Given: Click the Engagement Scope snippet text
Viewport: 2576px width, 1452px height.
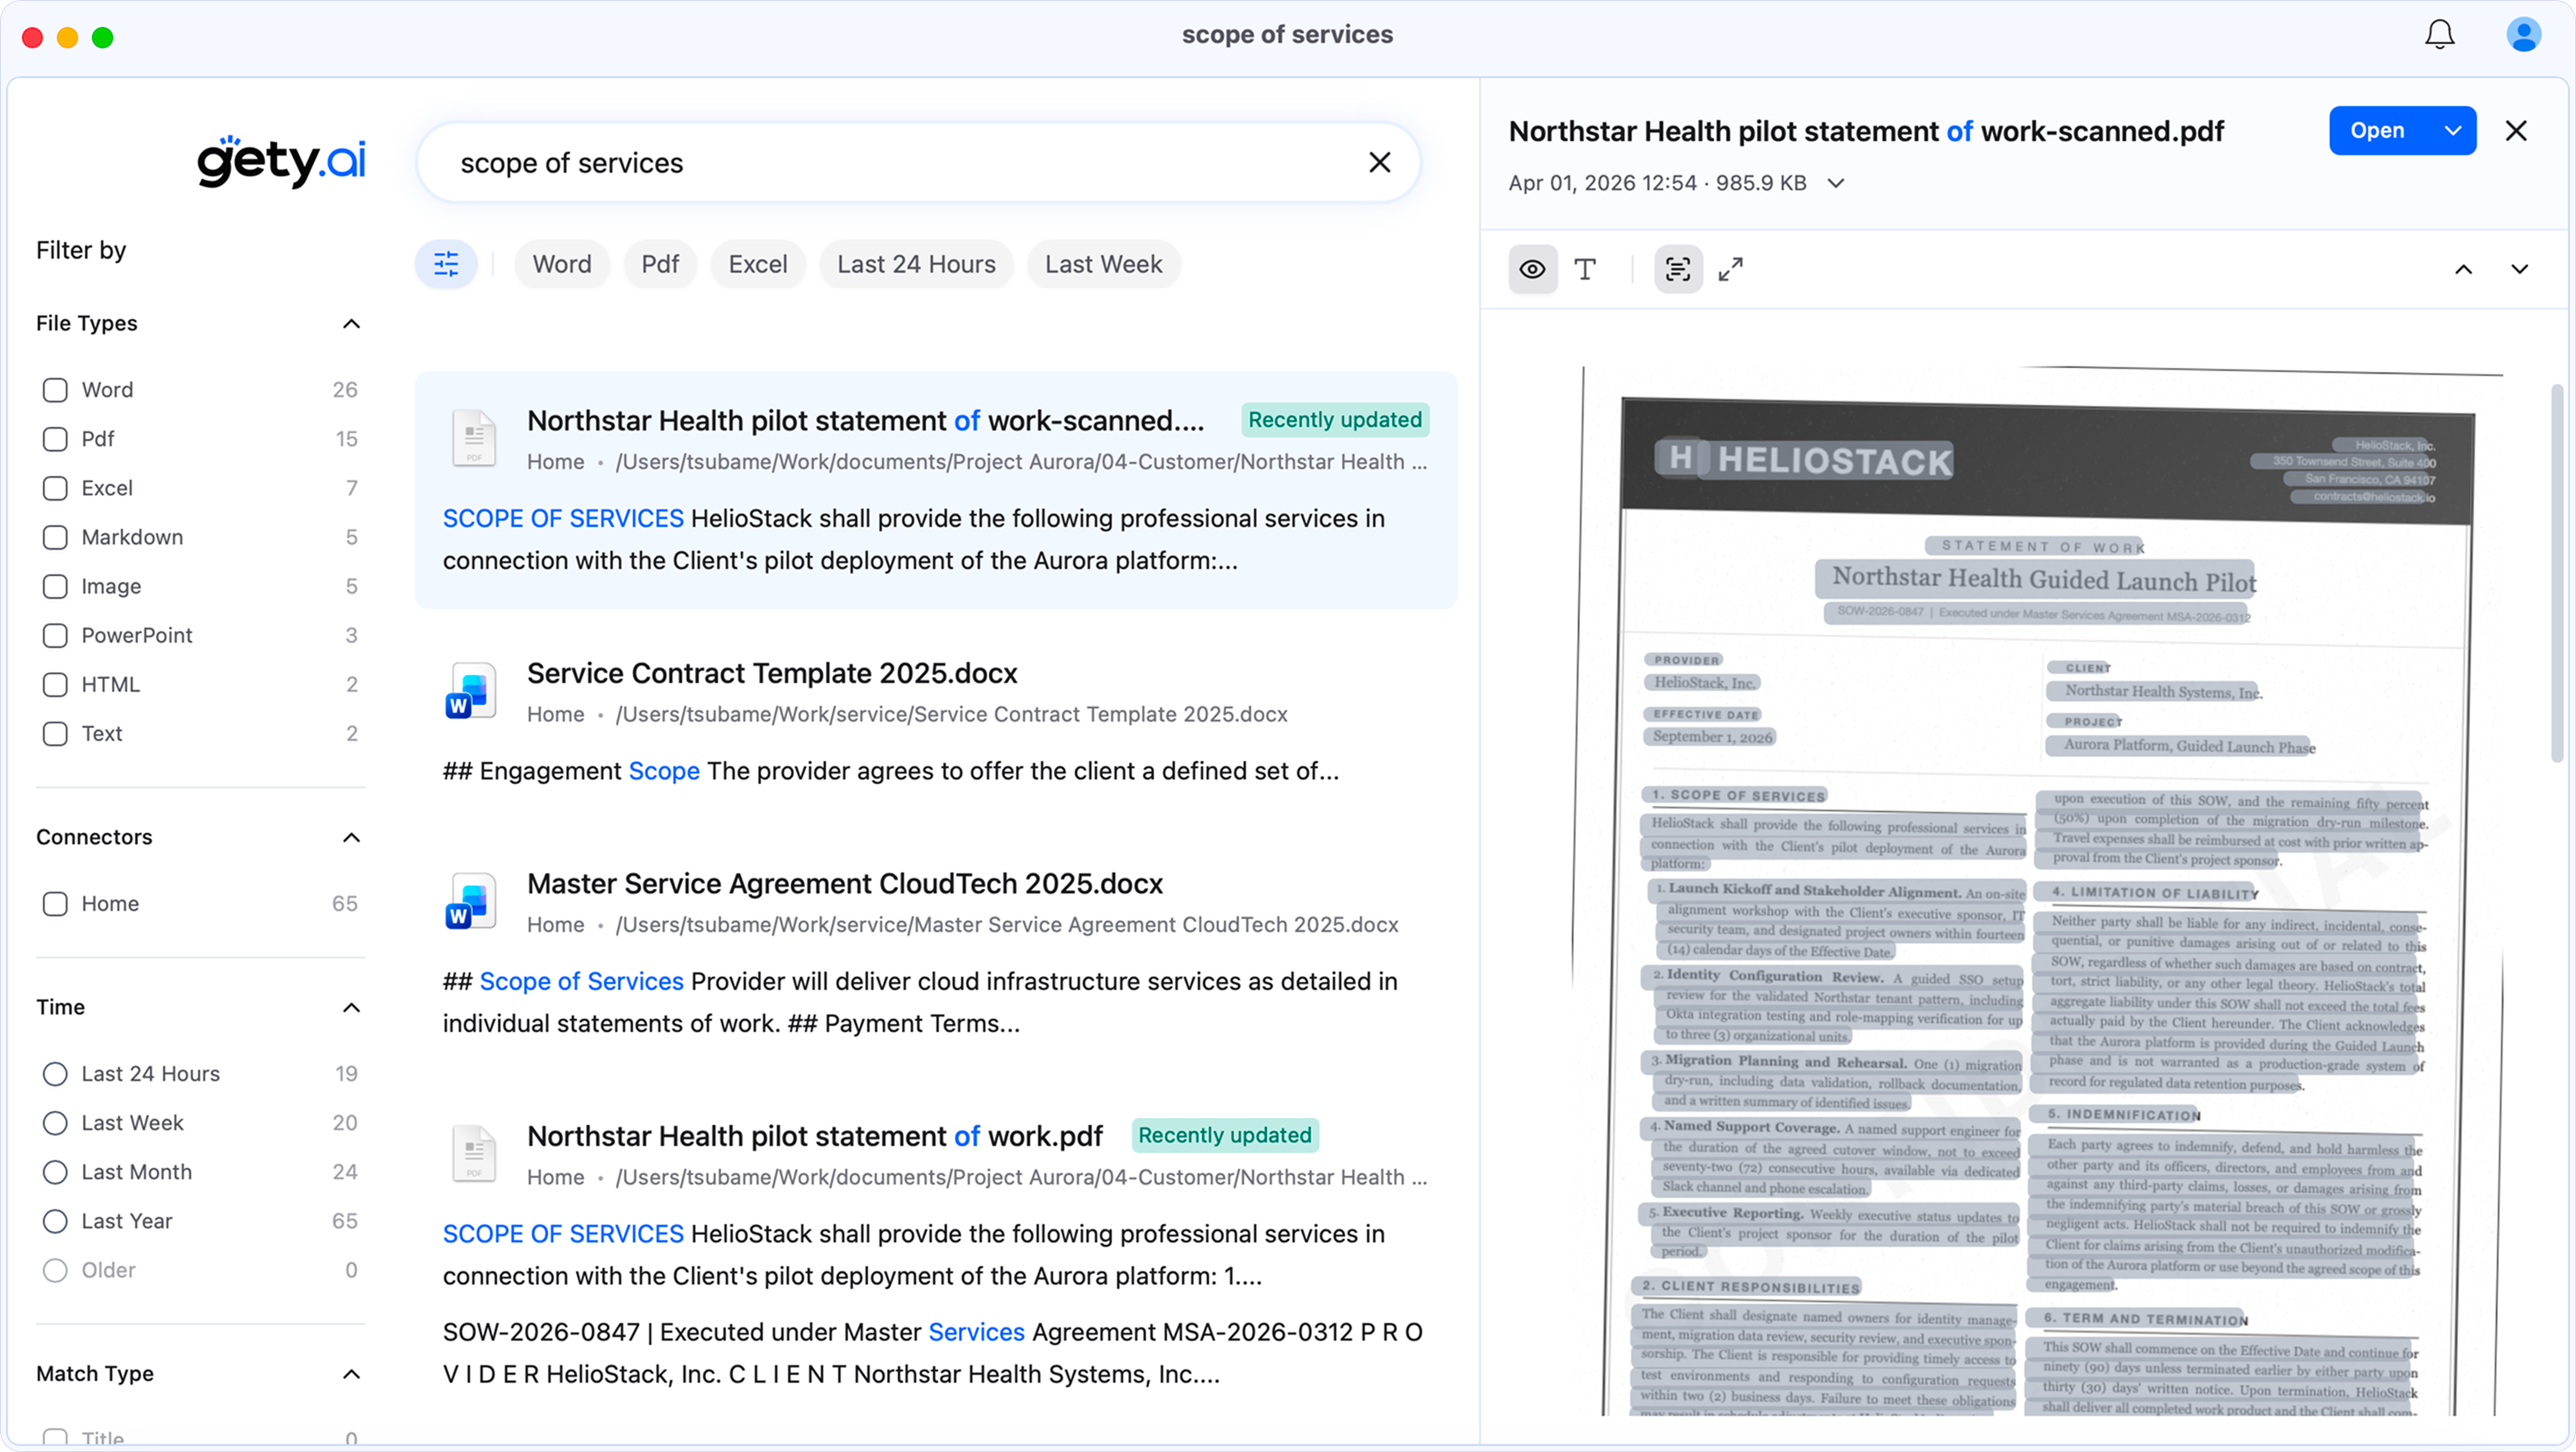Looking at the screenshot, I should point(890,771).
